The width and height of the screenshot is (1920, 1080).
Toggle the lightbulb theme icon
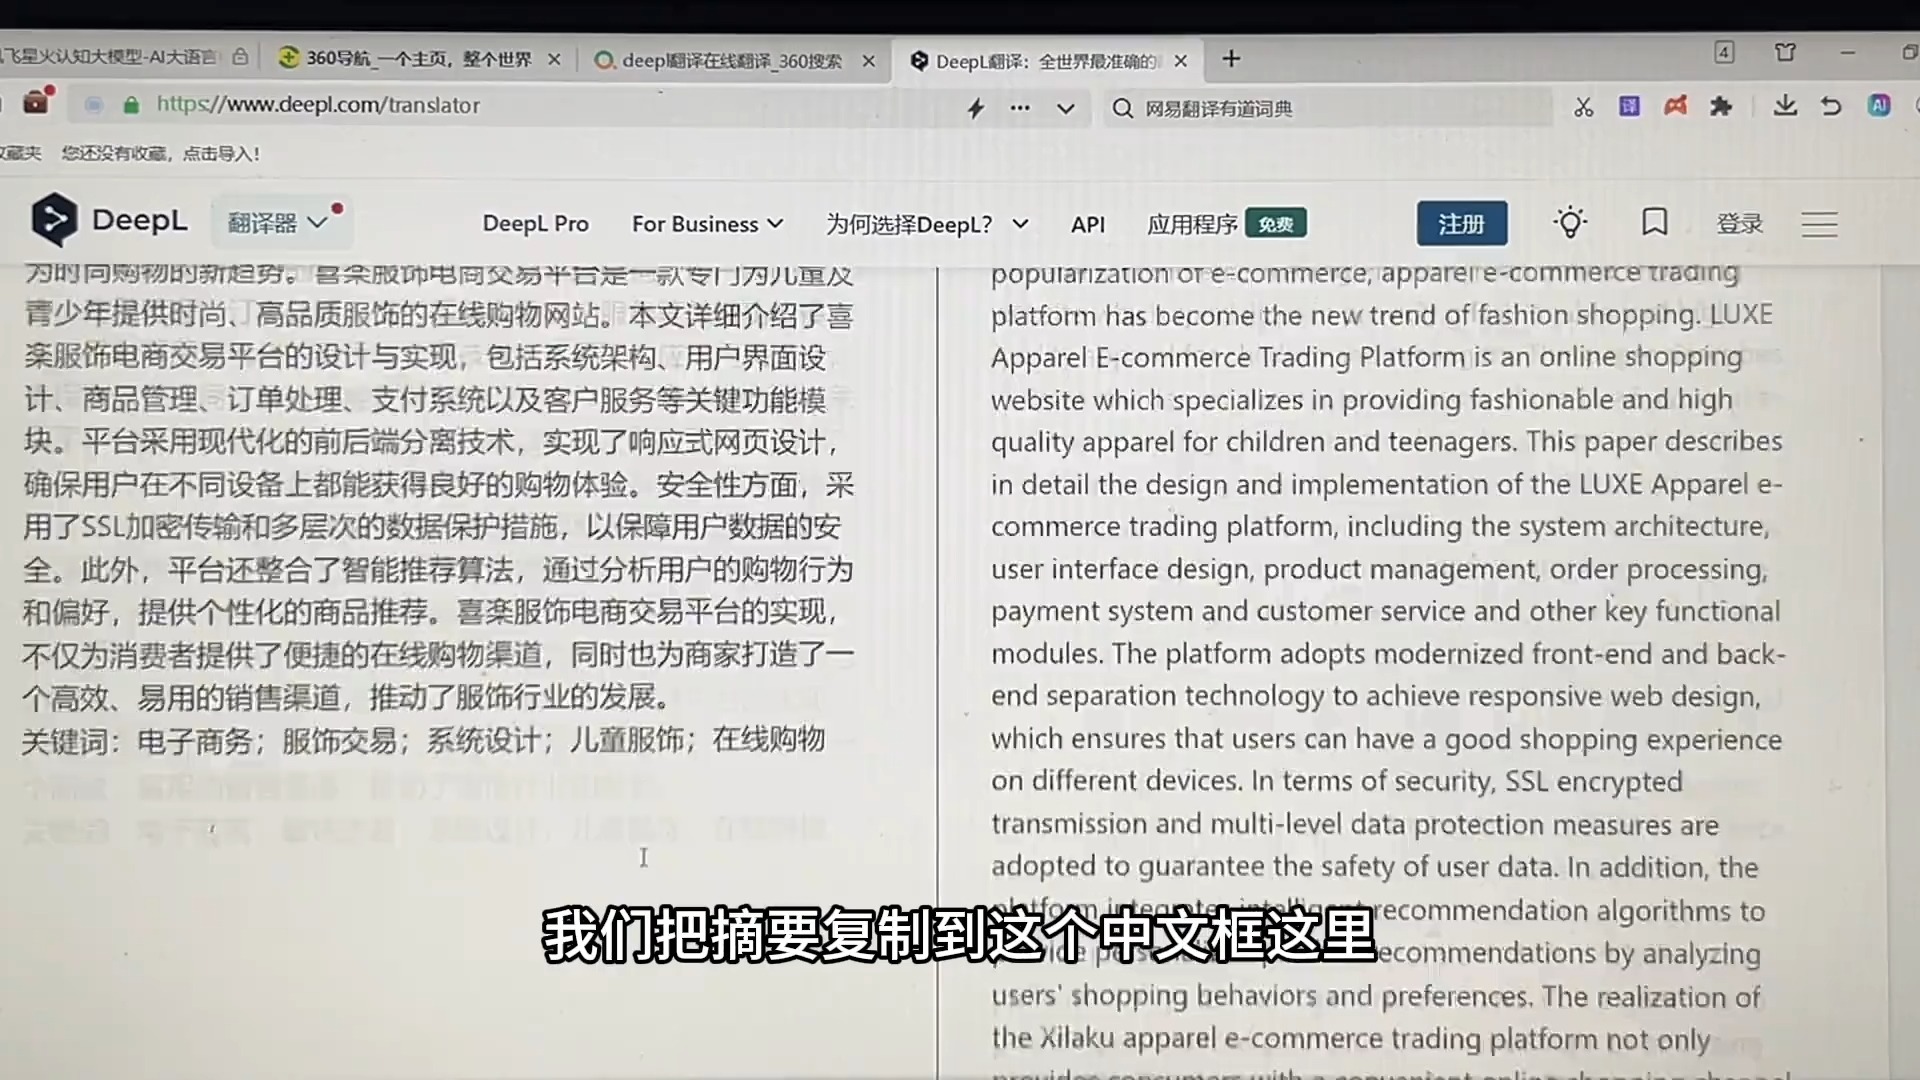click(1570, 222)
